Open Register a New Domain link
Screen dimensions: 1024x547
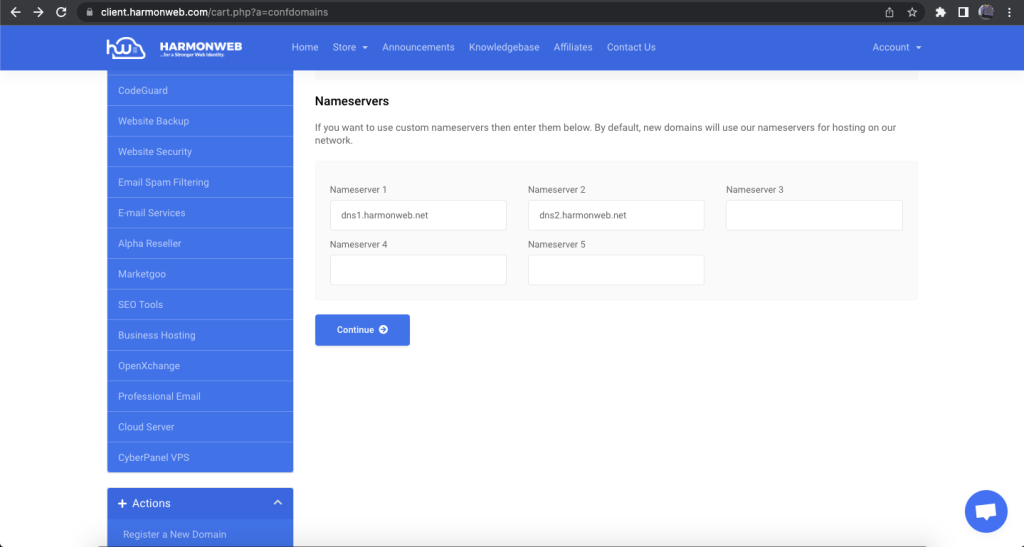[174, 534]
